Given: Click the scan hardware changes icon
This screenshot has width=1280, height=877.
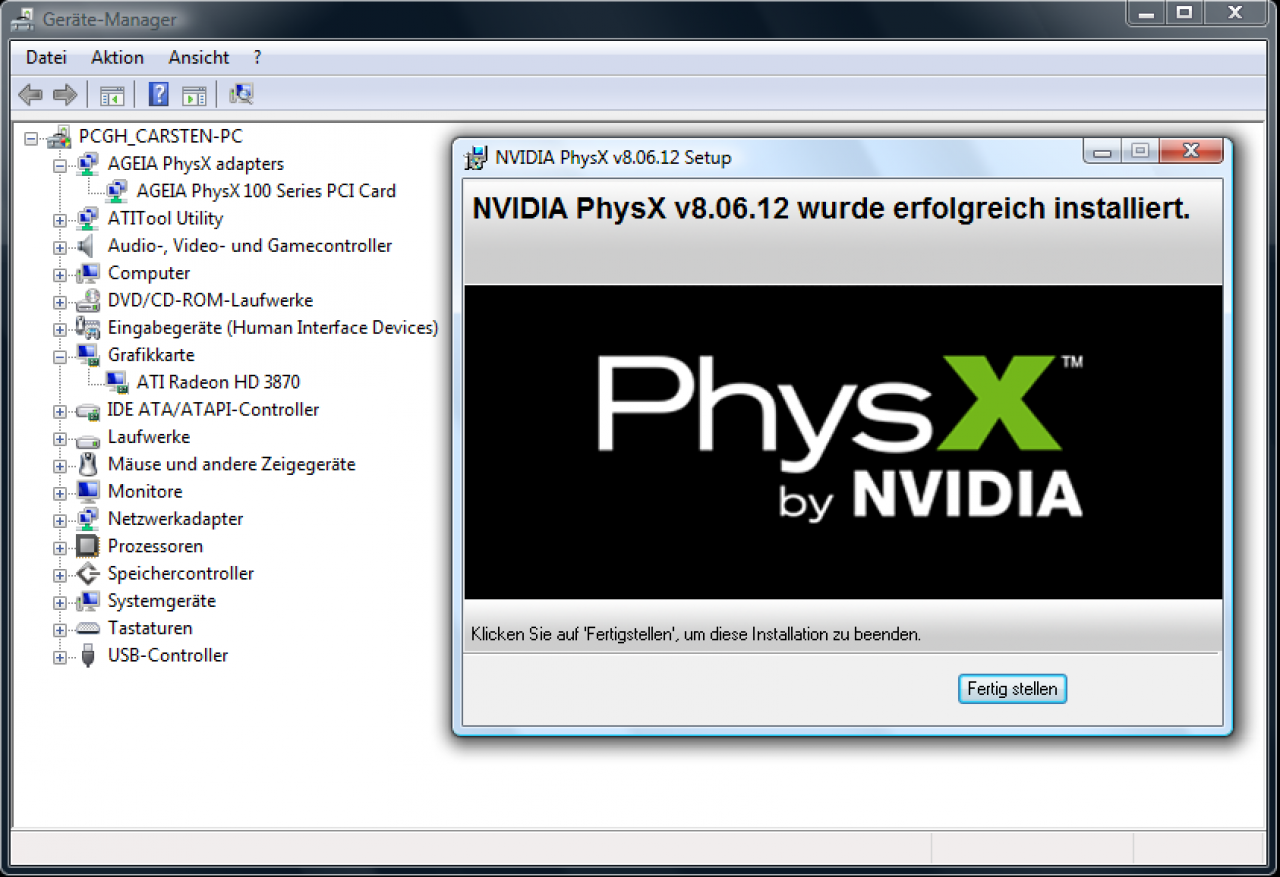Looking at the screenshot, I should tap(241, 95).
